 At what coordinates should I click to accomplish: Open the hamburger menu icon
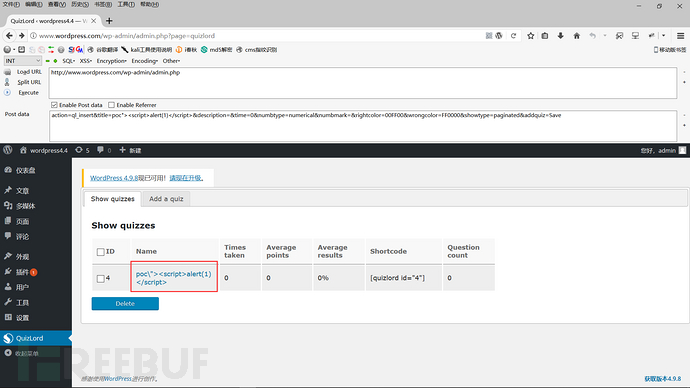(x=680, y=36)
